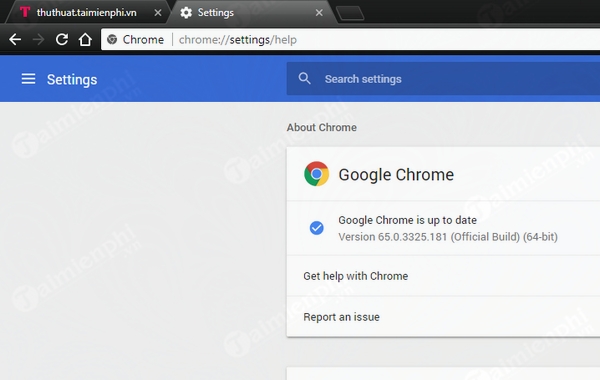
Task: Click the search magnifier icon
Action: (305, 78)
